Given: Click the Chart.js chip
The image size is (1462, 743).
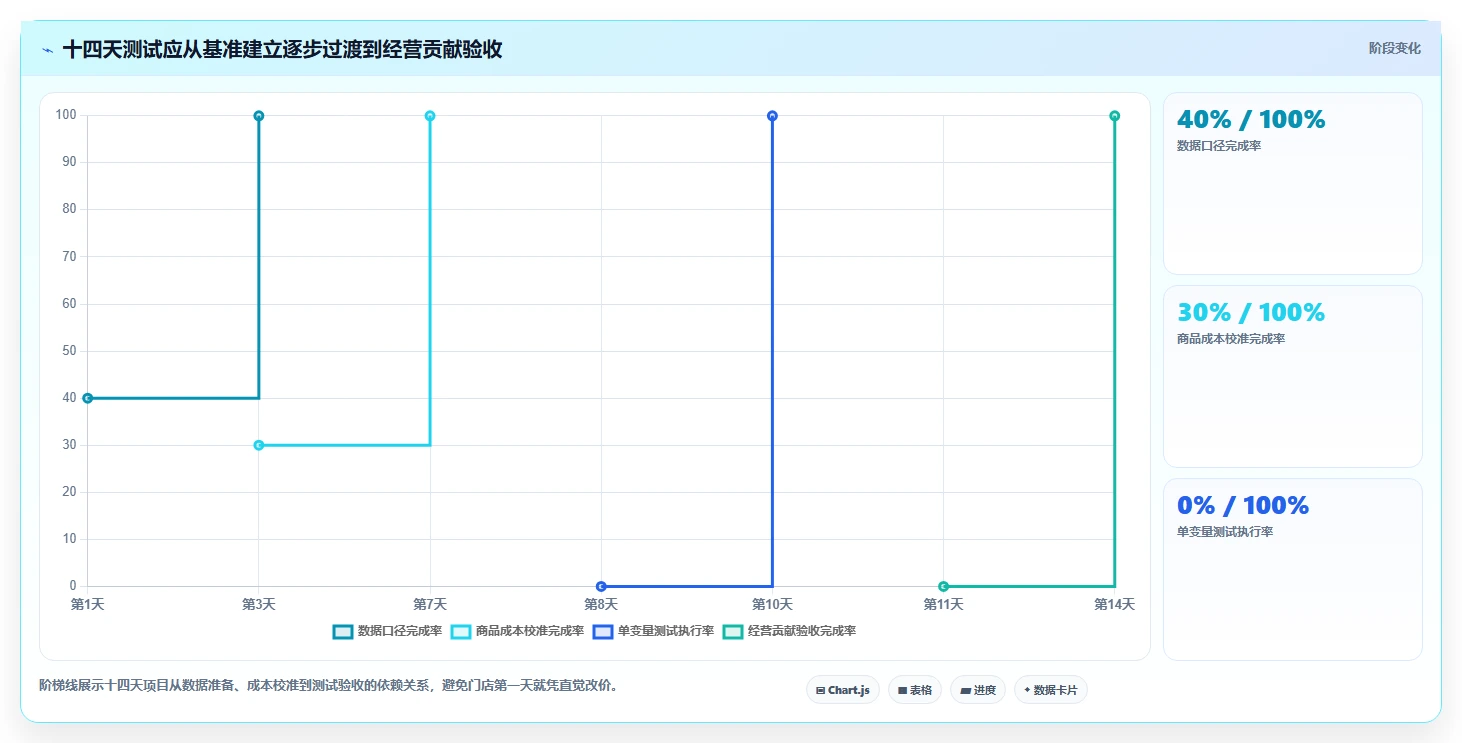Looking at the screenshot, I should (x=843, y=690).
